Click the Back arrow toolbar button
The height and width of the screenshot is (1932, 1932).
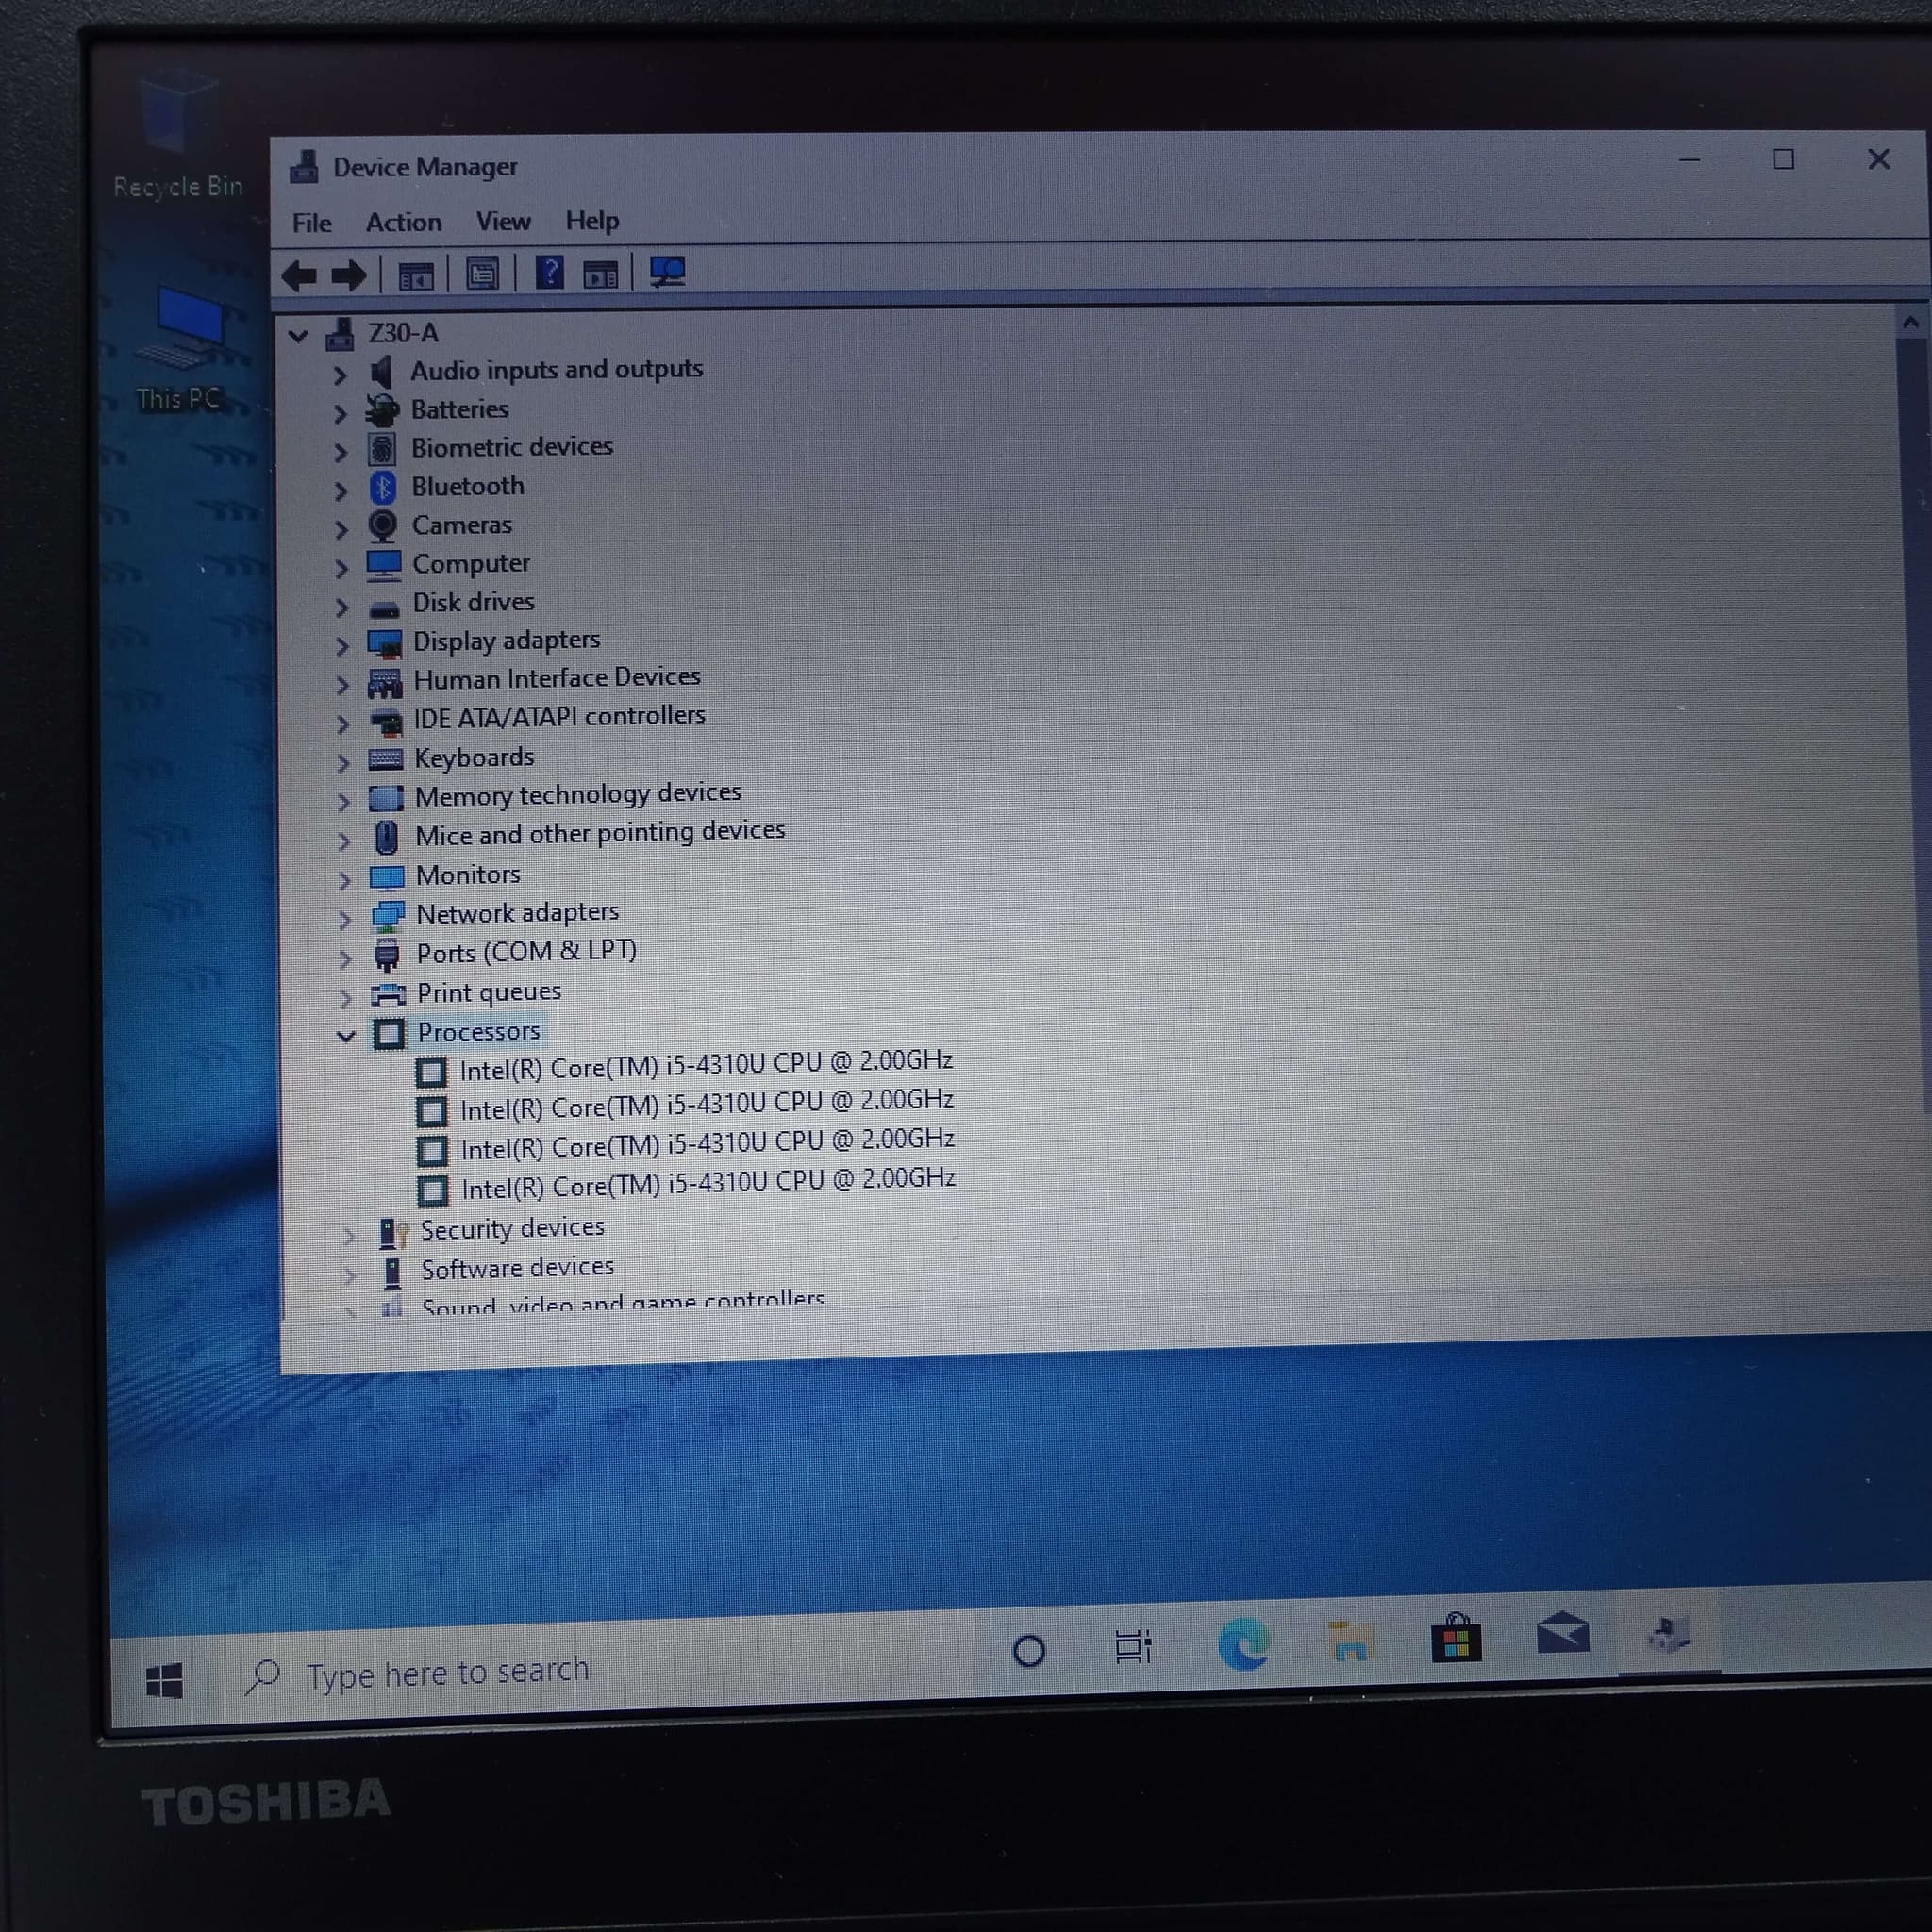299,275
